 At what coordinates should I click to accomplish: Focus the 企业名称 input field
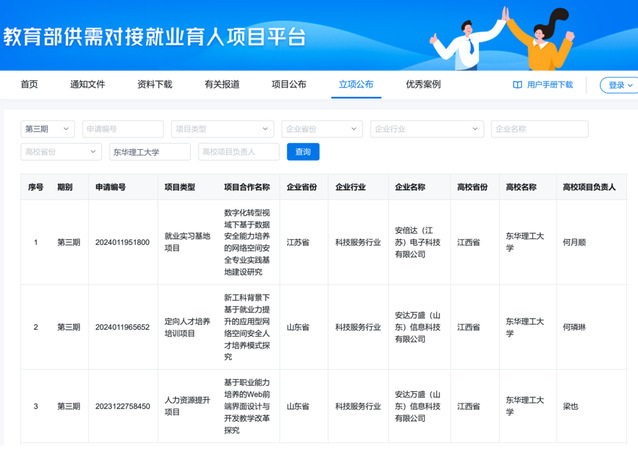click(x=539, y=129)
